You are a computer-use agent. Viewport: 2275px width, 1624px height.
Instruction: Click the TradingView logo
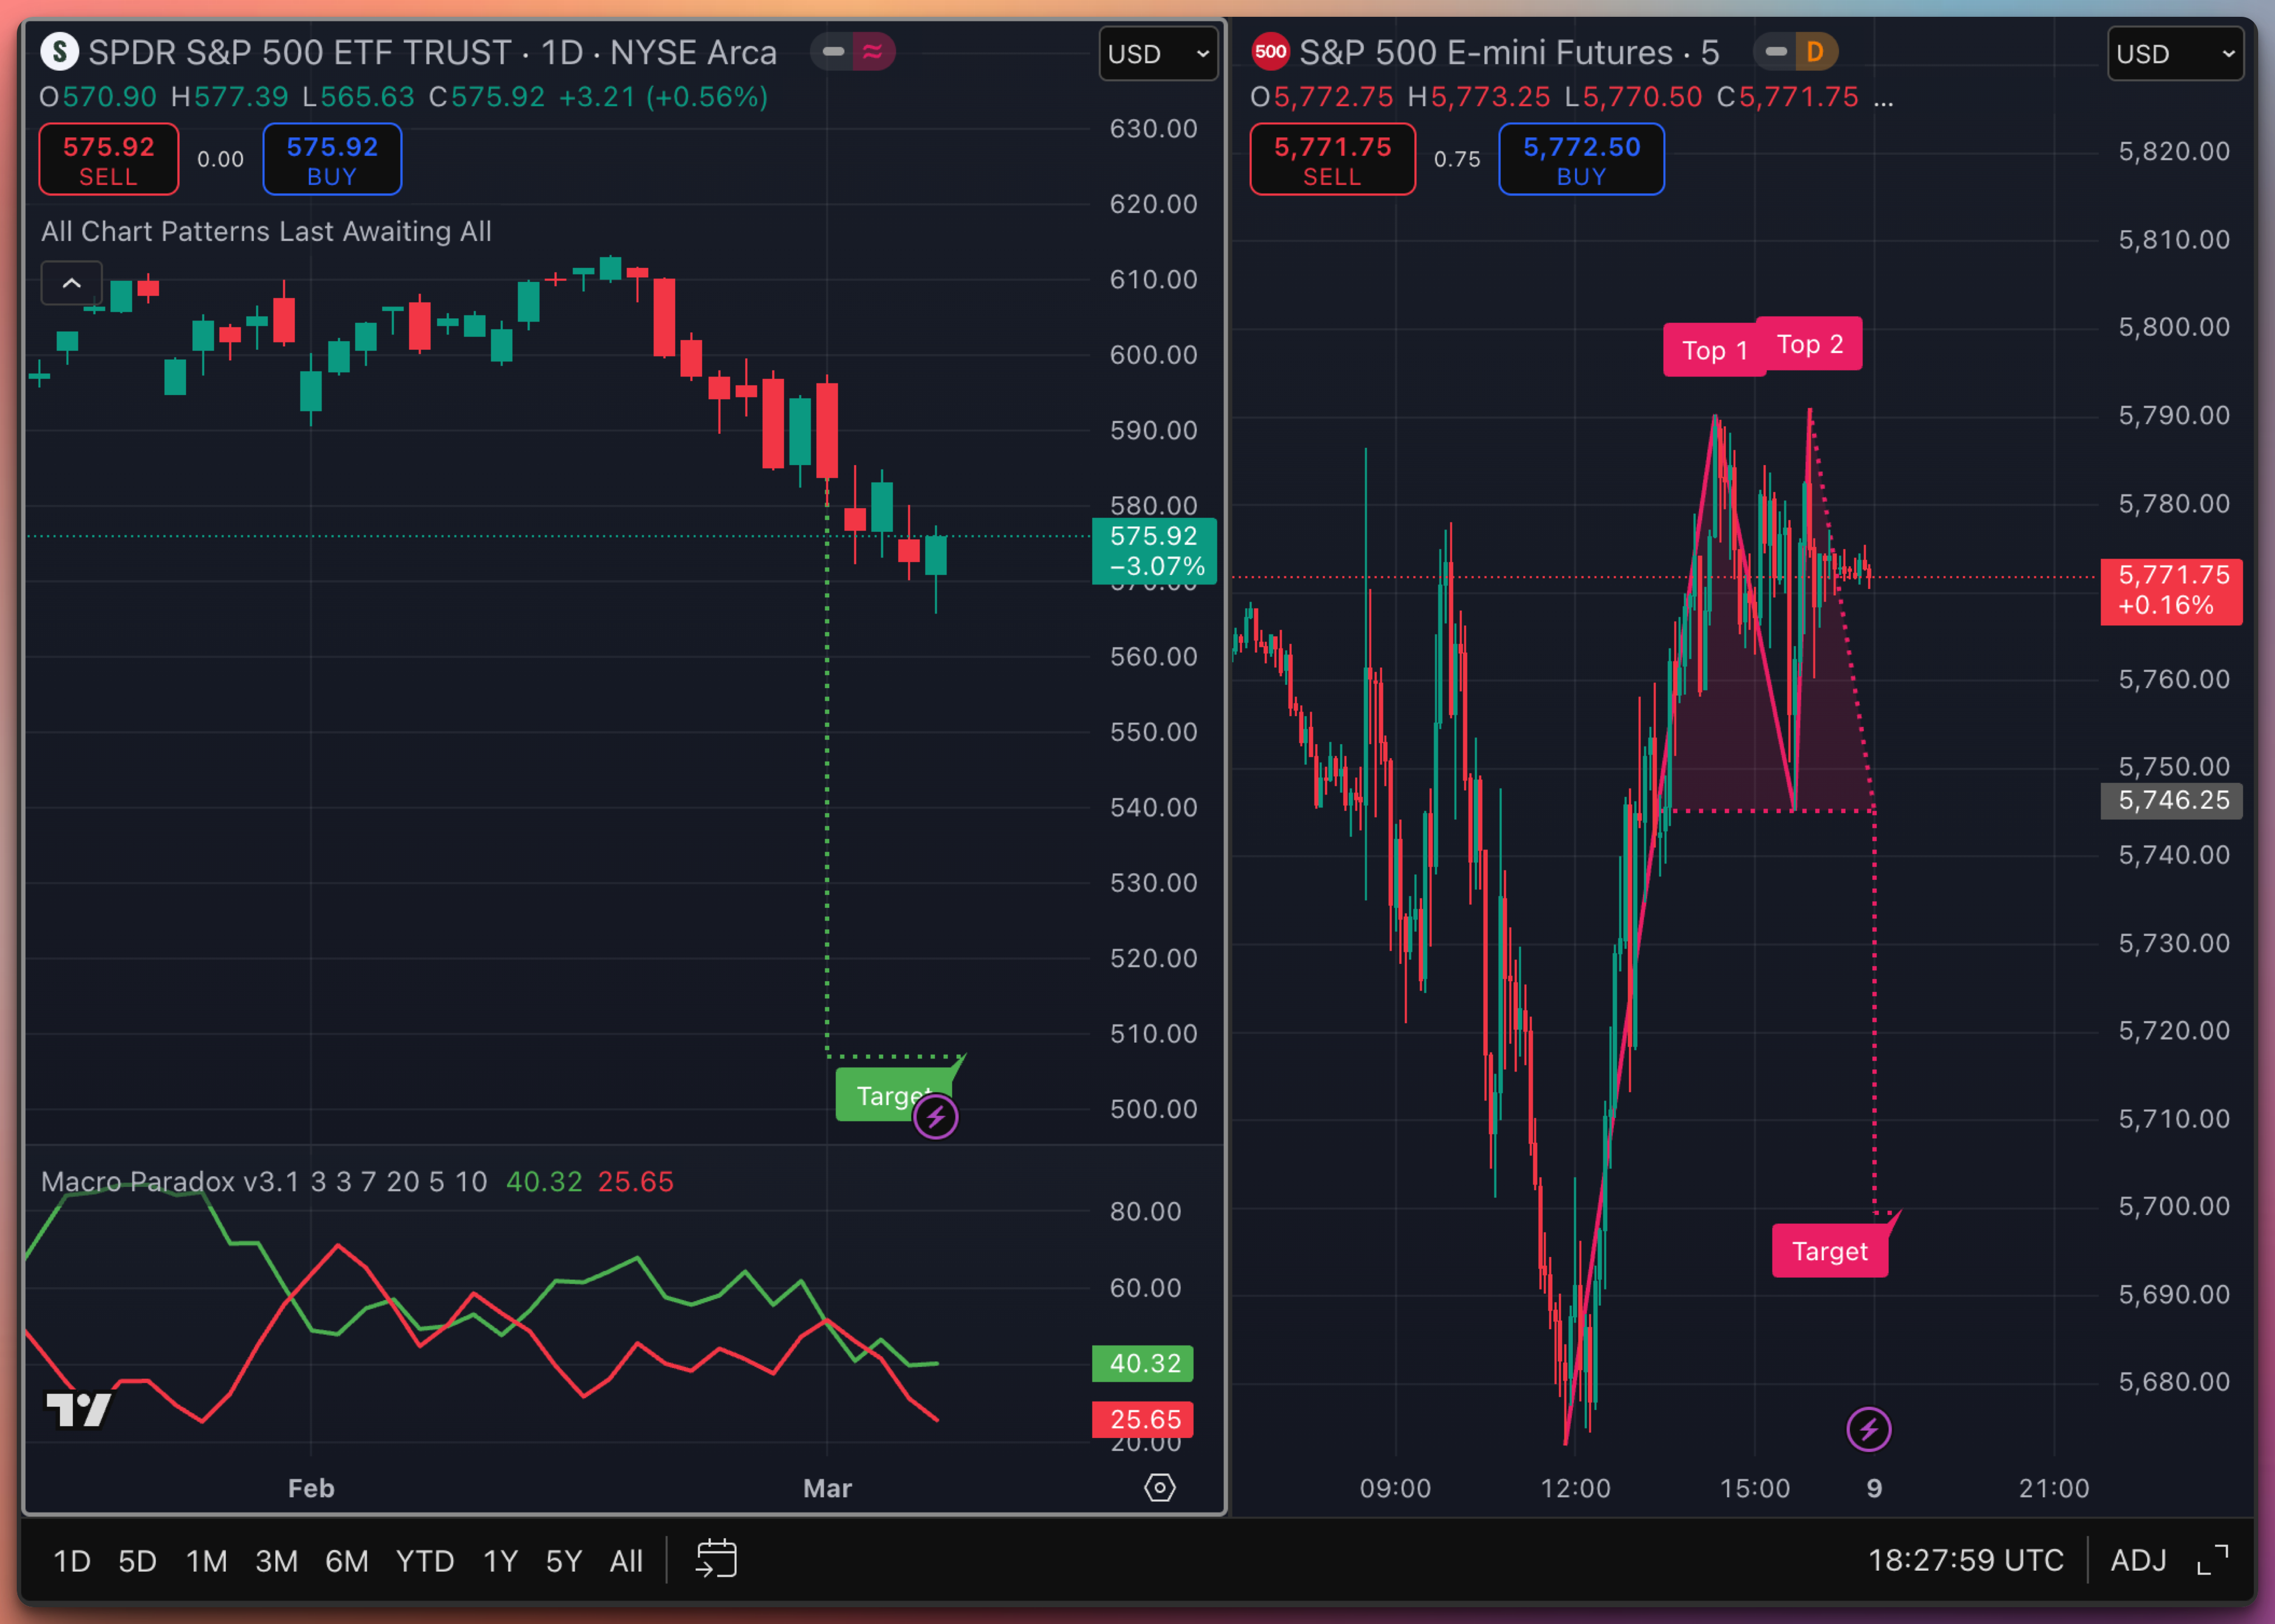(78, 1409)
